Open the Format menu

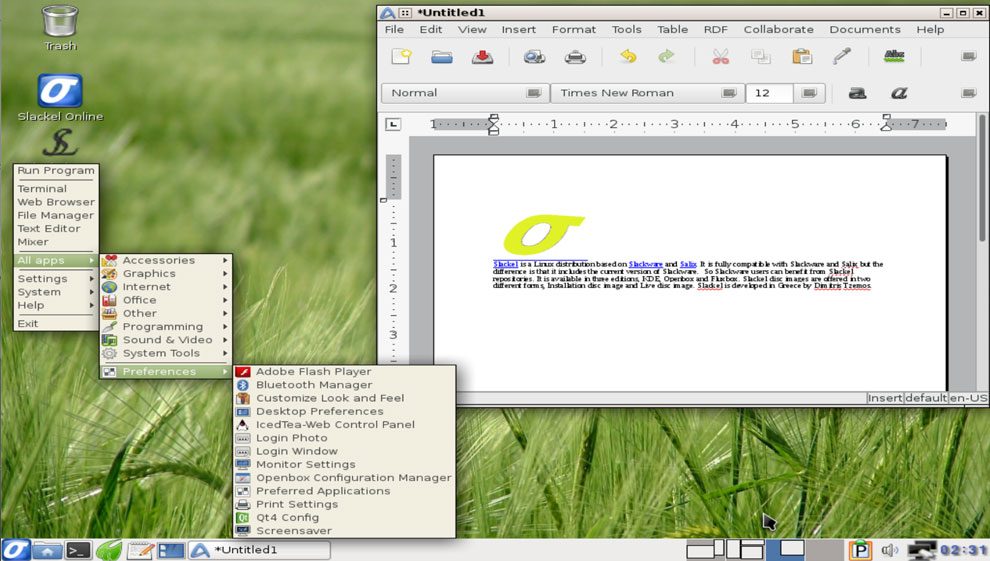(x=573, y=30)
